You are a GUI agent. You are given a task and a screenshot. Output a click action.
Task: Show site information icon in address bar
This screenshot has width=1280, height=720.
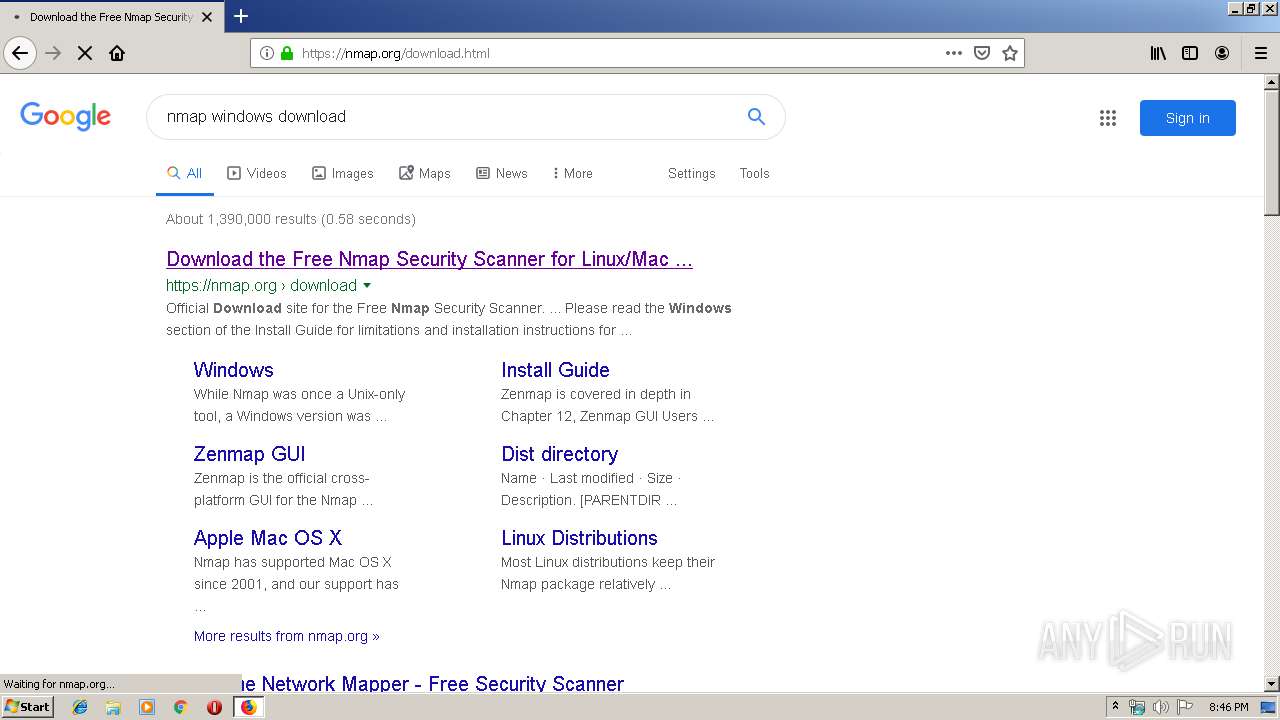(x=266, y=53)
